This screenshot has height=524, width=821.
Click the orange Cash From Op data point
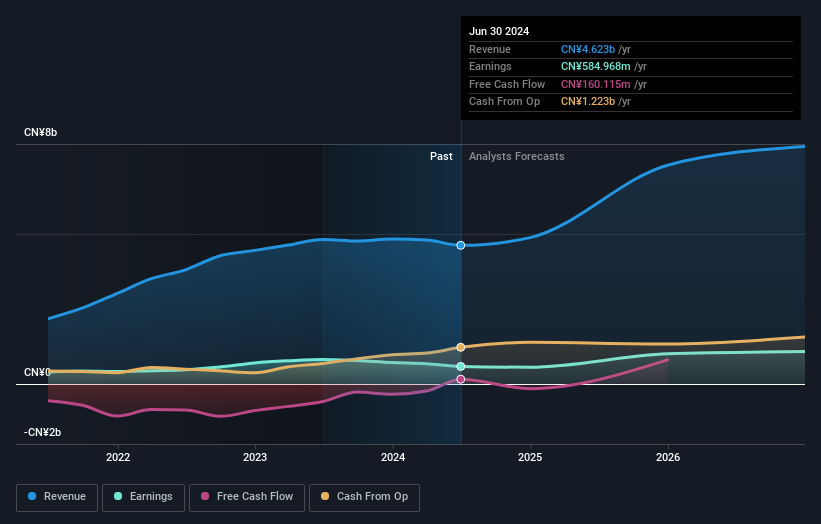[x=461, y=347]
